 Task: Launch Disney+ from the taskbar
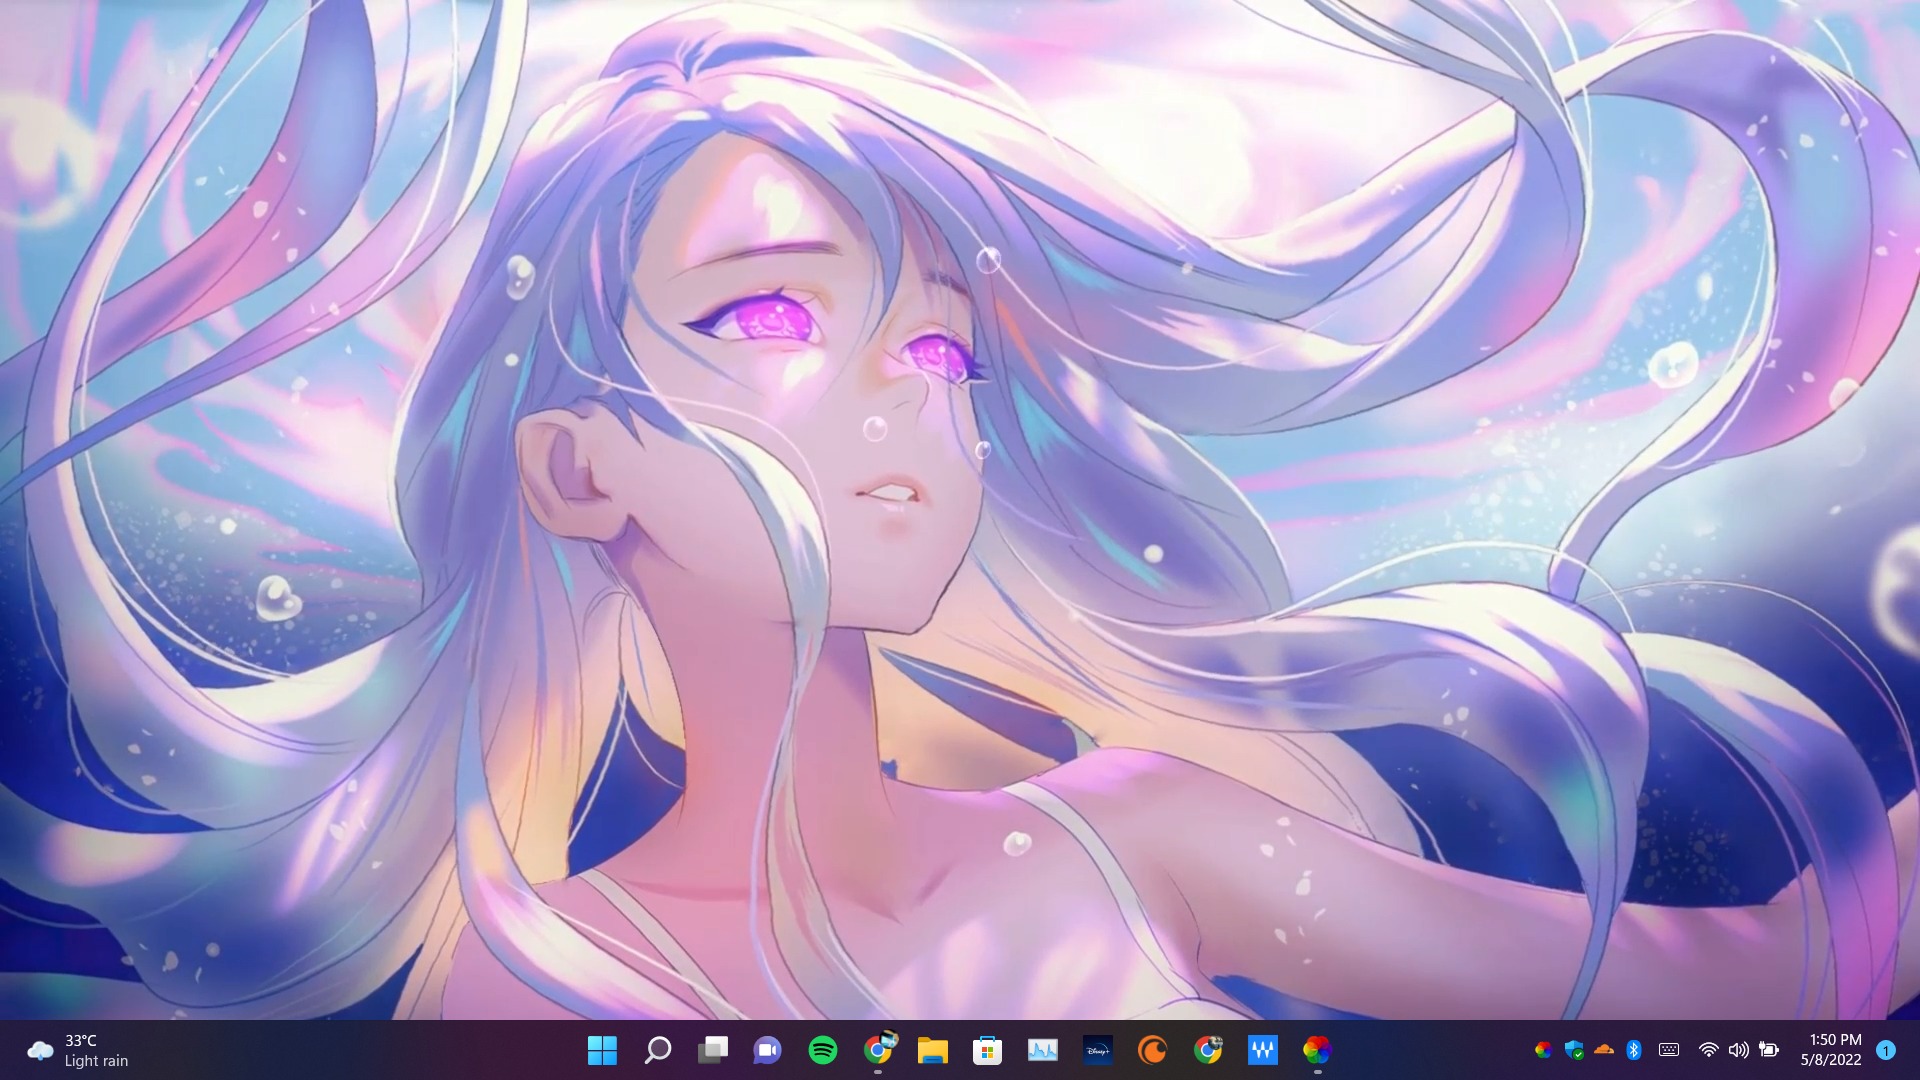point(1097,1050)
